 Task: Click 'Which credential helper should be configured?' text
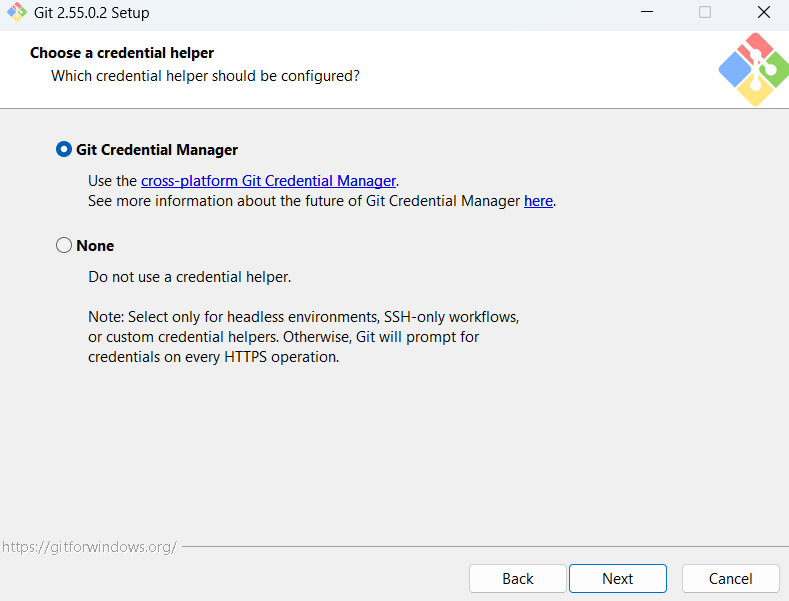pyautogui.click(x=205, y=76)
